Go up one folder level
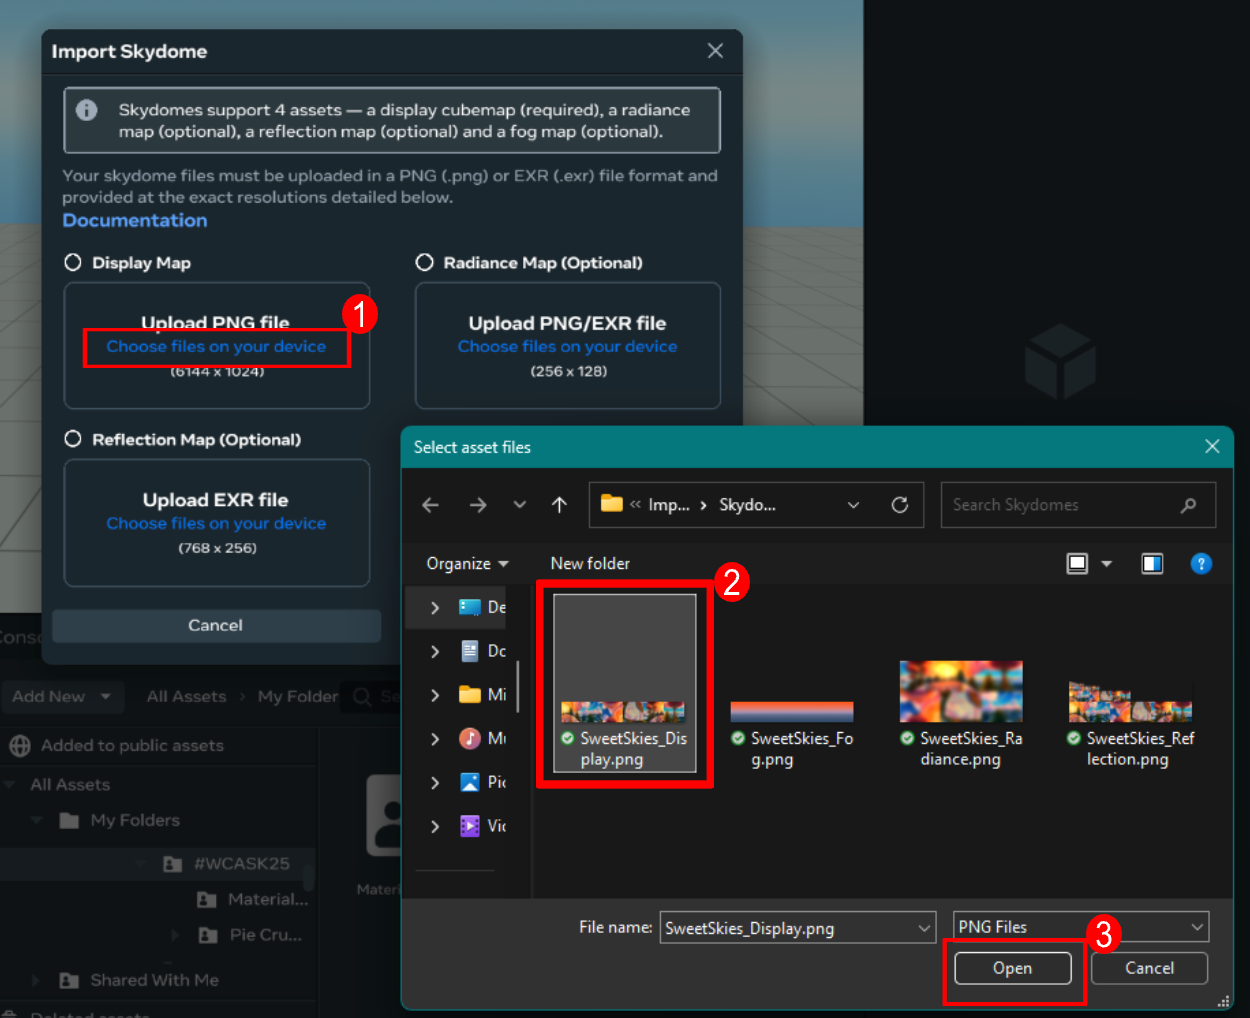Image resolution: width=1250 pixels, height=1018 pixels. click(x=559, y=505)
